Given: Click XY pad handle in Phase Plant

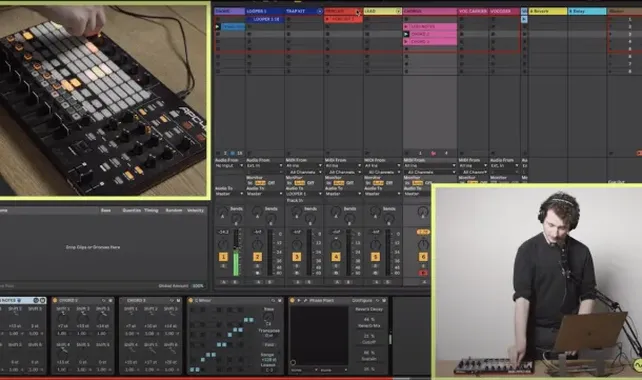Looking at the screenshot, I should click(293, 362).
